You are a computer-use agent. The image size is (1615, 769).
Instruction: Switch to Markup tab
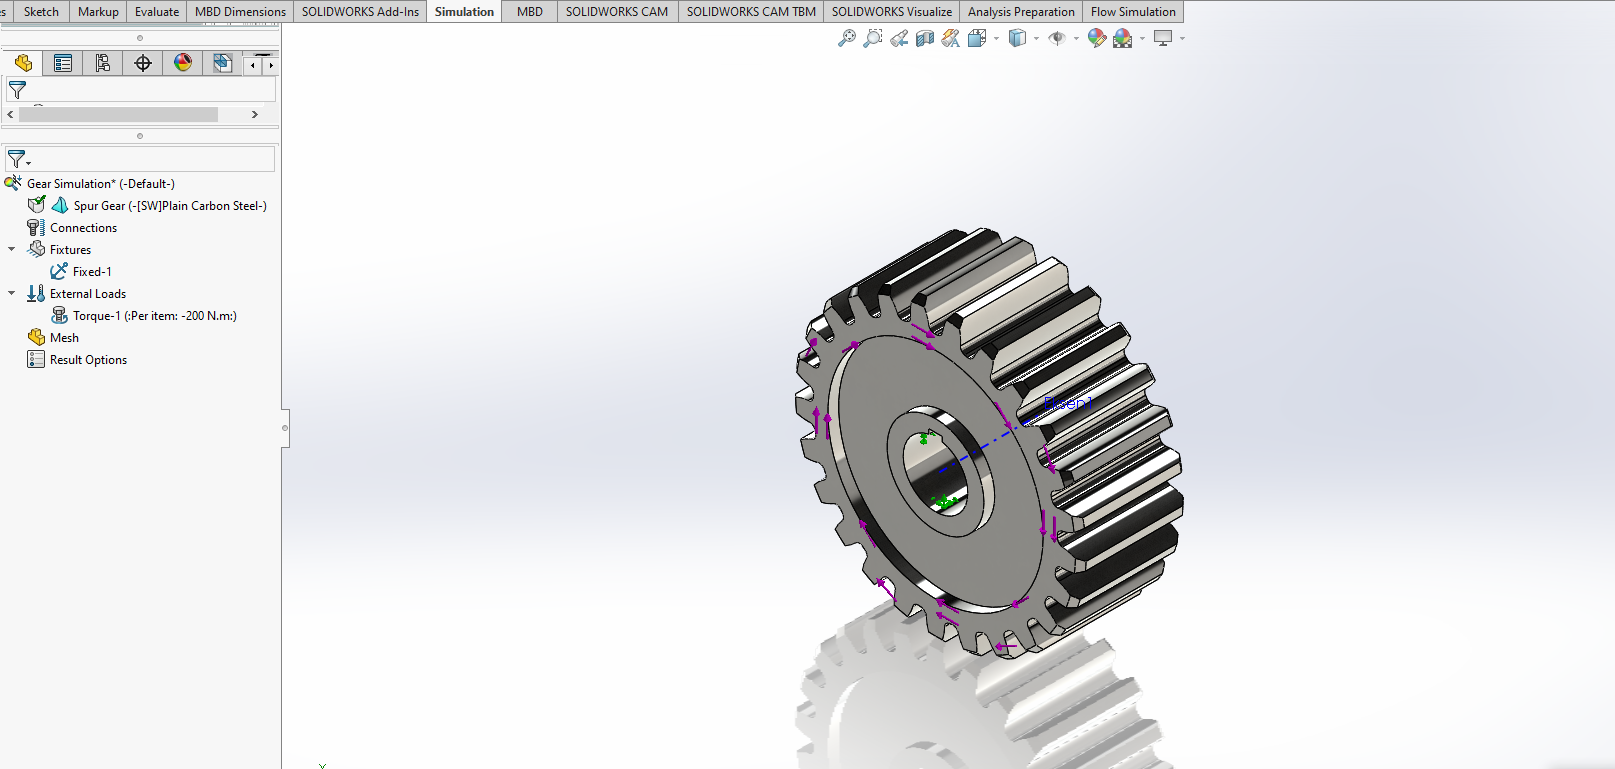click(x=98, y=12)
